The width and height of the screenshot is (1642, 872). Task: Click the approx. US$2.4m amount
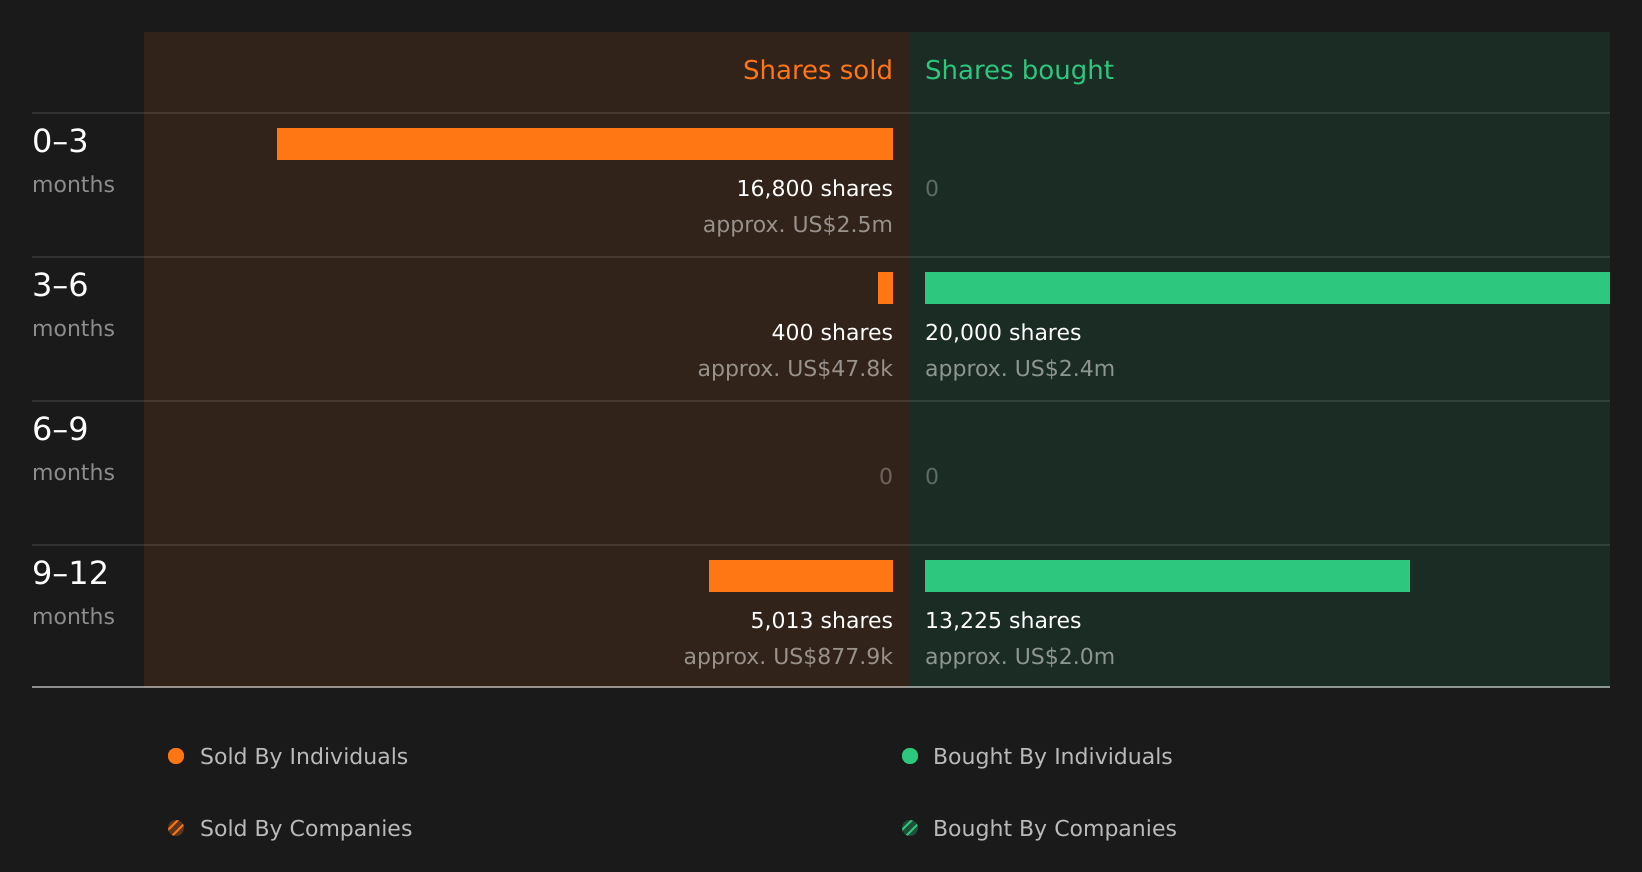click(x=1019, y=369)
